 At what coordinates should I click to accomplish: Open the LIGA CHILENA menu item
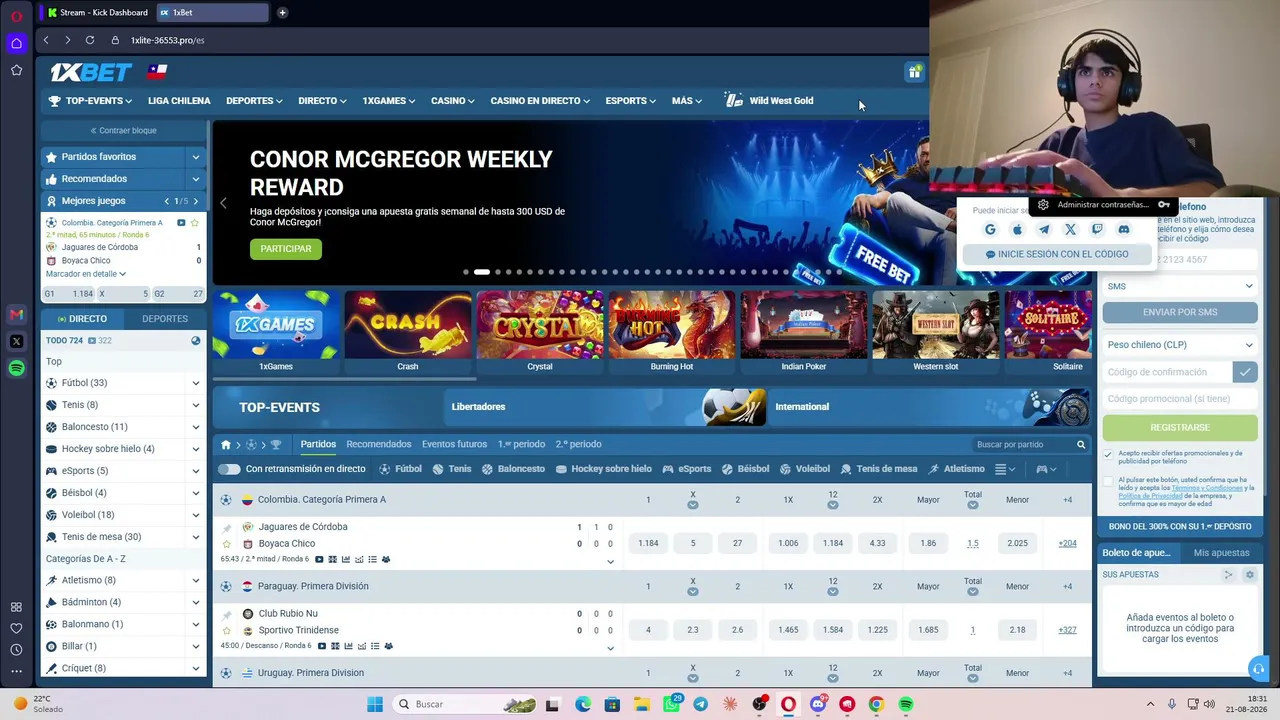pos(179,101)
